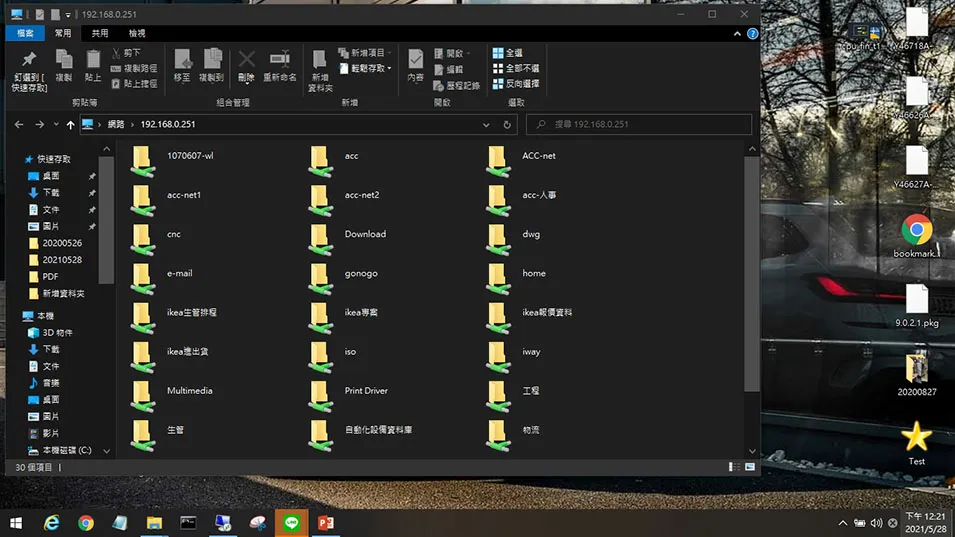Click the New Folder ribbon icon
Viewport: 955px width, 537px height.
[x=320, y=60]
